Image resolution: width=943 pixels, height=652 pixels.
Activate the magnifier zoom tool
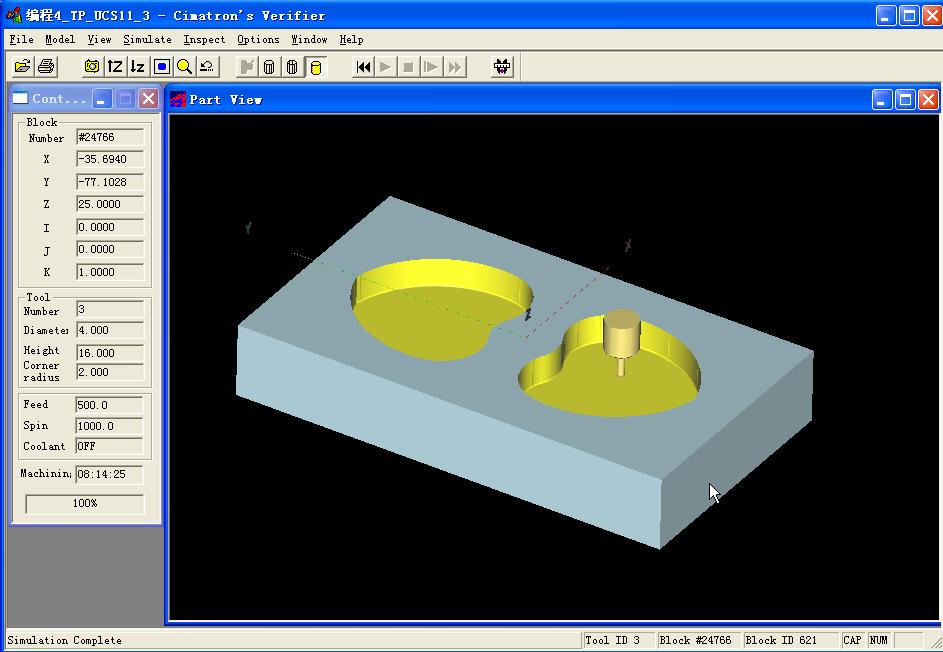(x=184, y=67)
